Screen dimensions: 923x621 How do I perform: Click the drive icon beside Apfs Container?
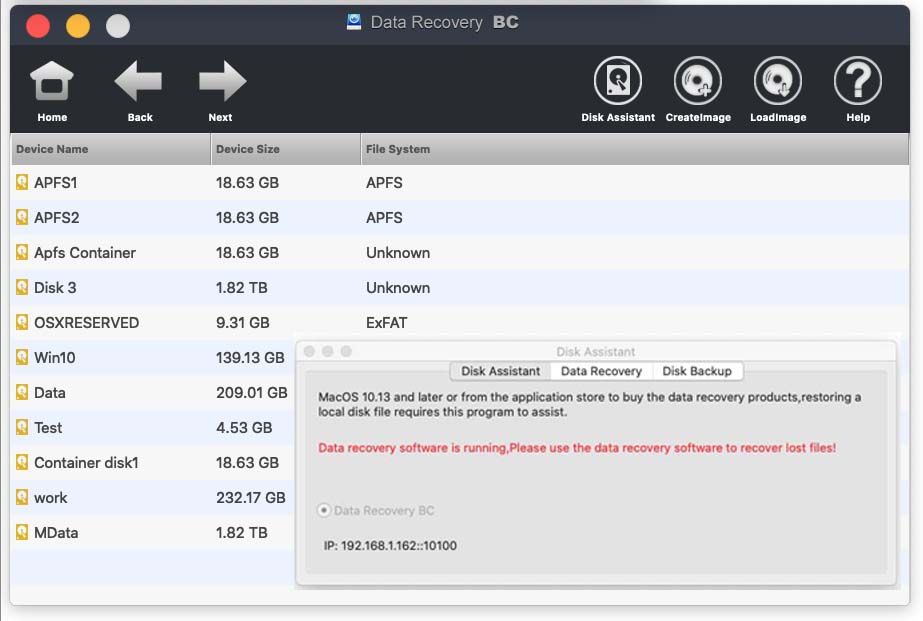coord(22,253)
